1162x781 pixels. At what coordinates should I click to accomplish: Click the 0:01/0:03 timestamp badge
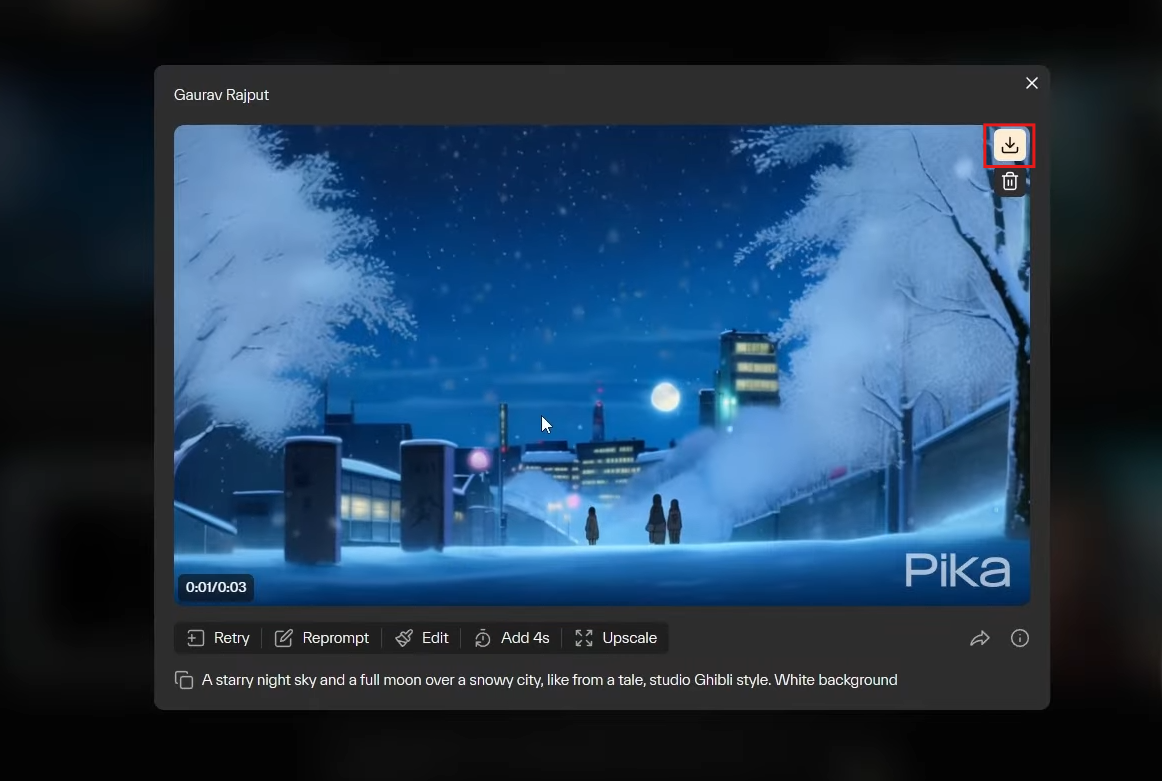[x=216, y=587]
